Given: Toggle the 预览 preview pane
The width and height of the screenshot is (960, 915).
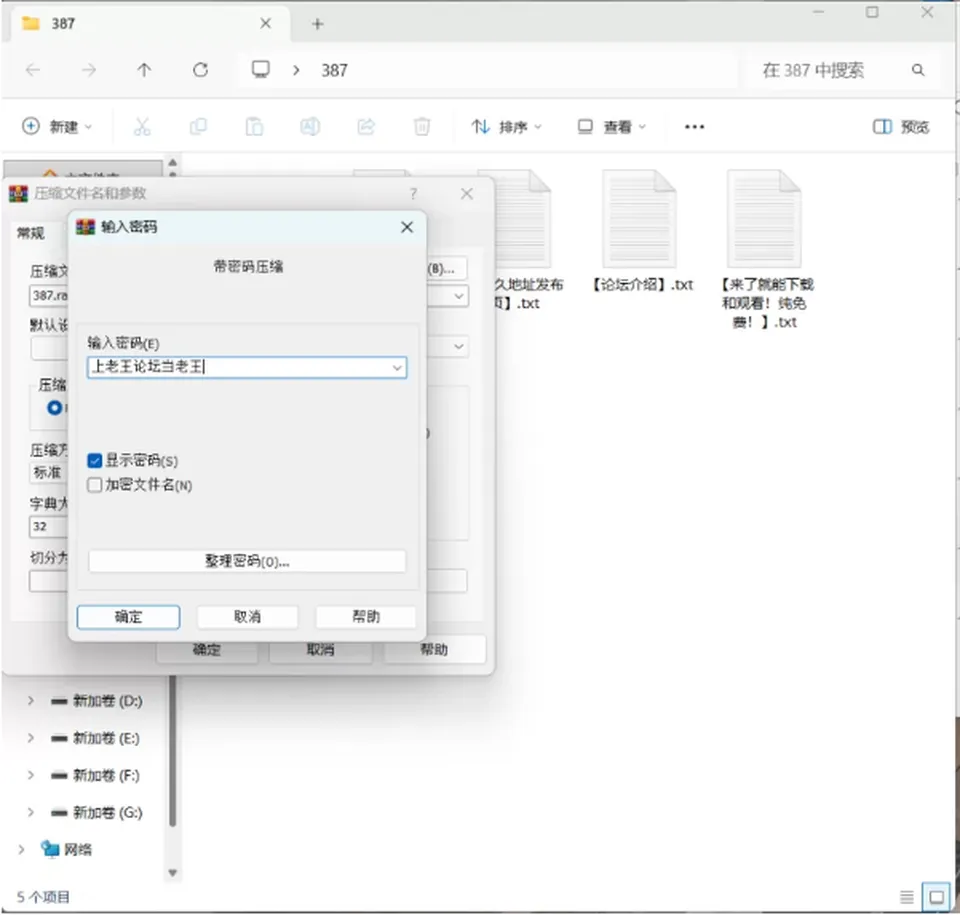Looking at the screenshot, I should pyautogui.click(x=901, y=127).
